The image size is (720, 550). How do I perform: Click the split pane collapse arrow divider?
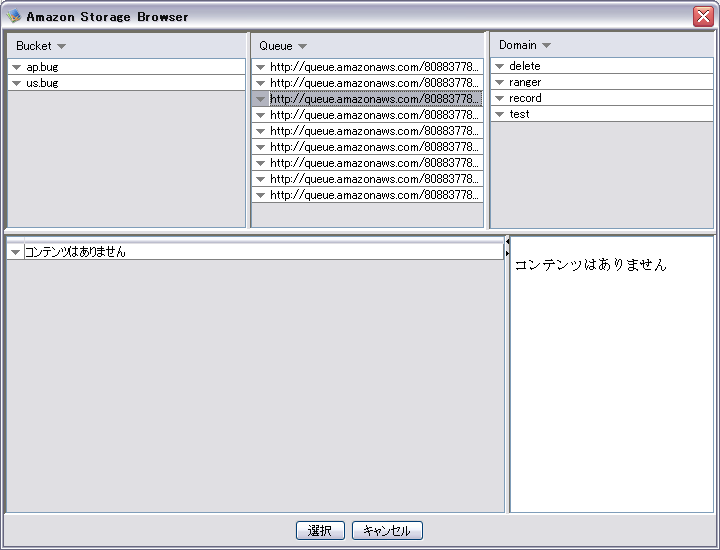point(507,247)
